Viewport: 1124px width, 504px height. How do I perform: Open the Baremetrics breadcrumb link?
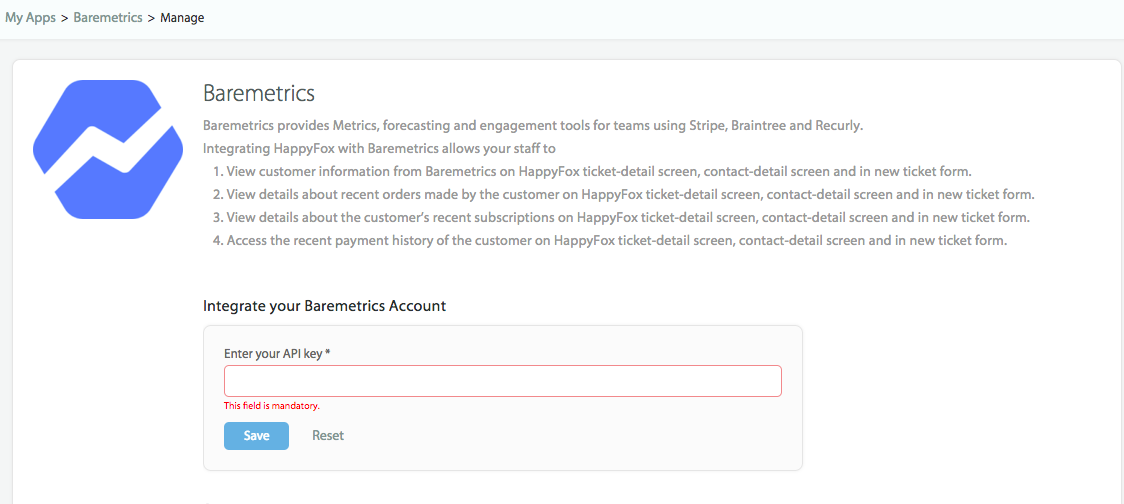pyautogui.click(x=108, y=18)
